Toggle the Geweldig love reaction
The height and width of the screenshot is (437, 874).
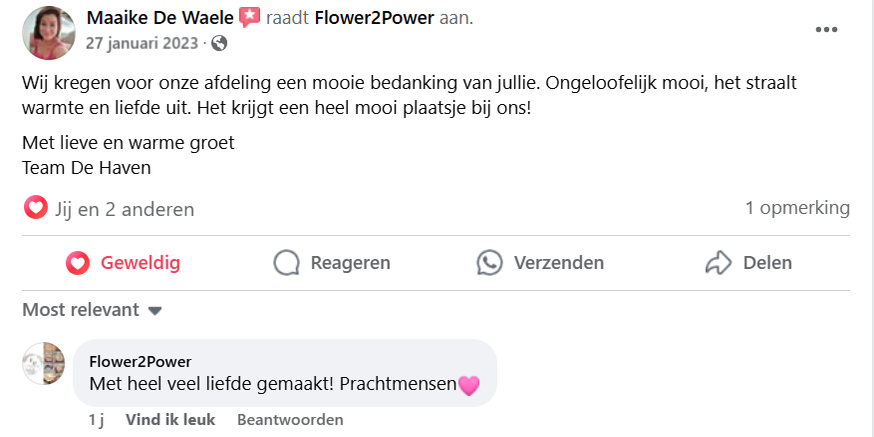click(x=123, y=263)
